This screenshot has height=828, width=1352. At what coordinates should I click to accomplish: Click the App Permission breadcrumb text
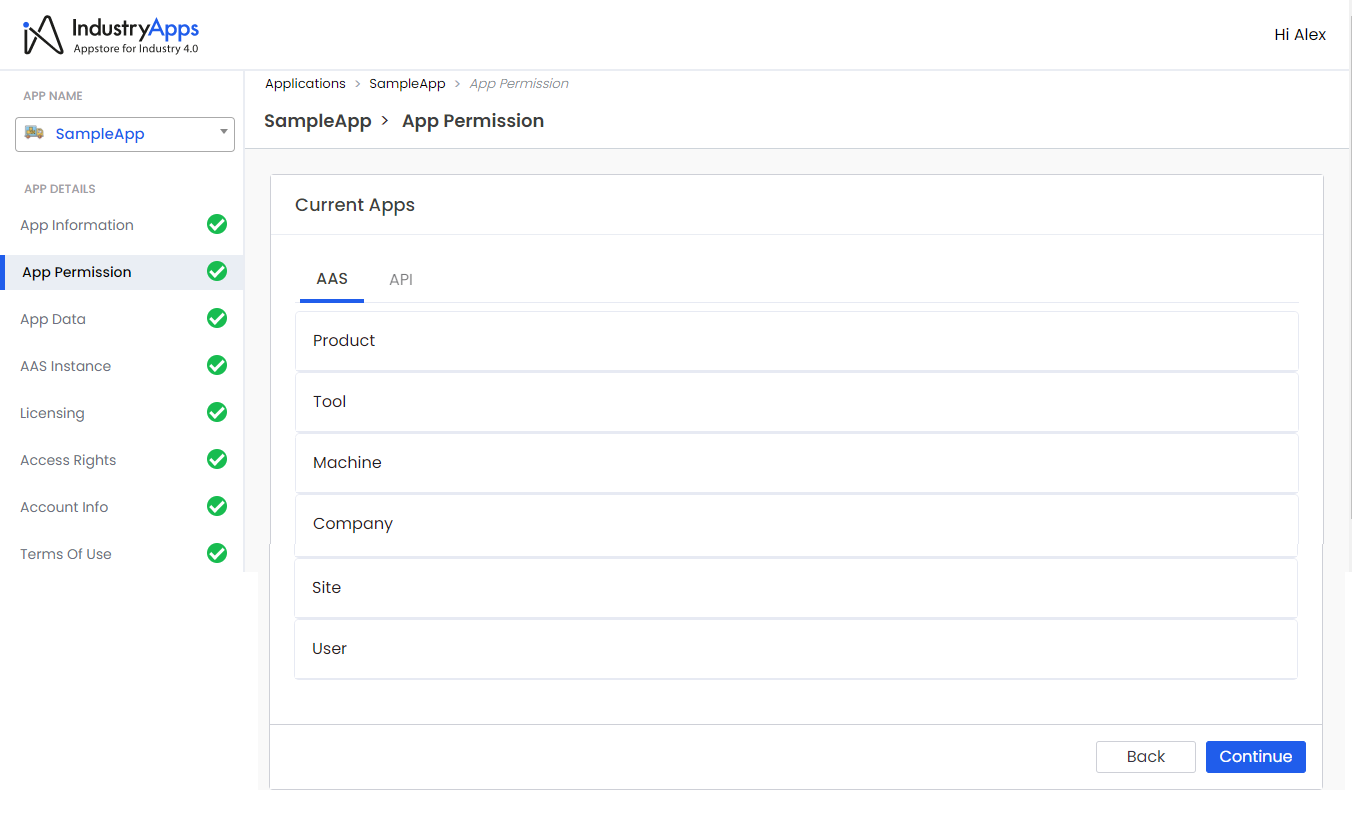click(x=519, y=84)
